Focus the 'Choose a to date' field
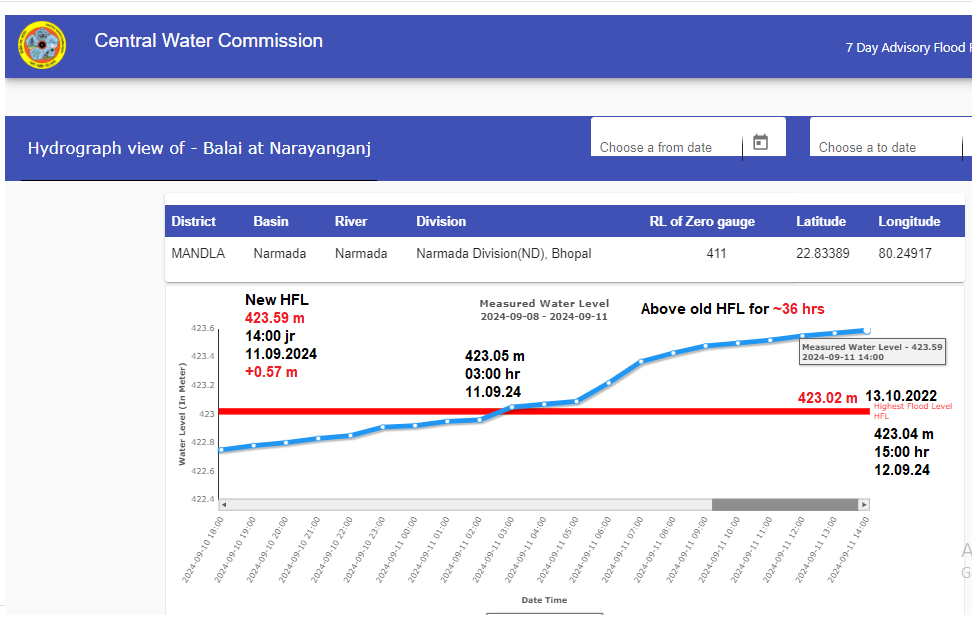 (880, 147)
